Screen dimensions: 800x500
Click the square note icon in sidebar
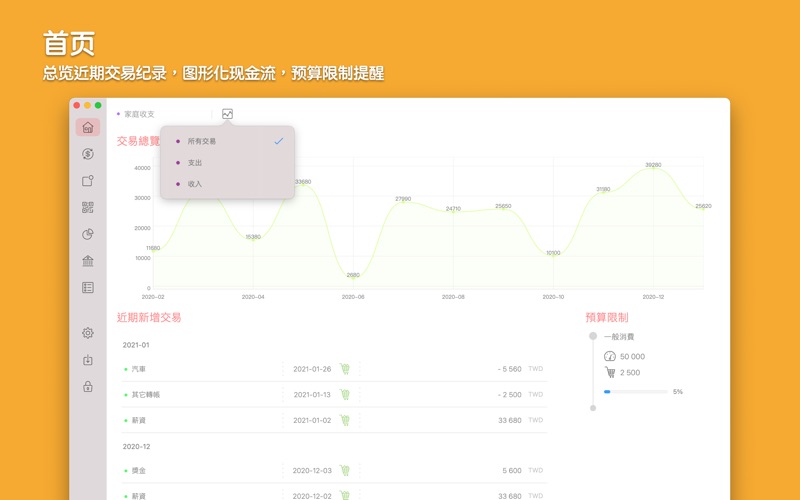[88, 181]
